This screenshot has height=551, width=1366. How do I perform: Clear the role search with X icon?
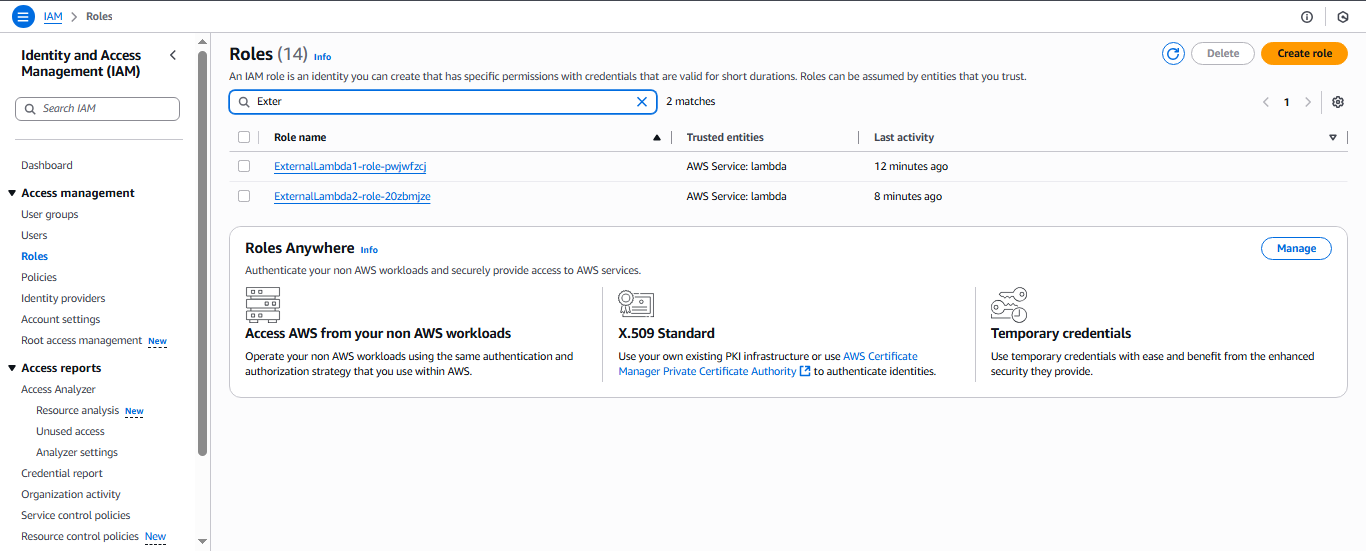[642, 102]
